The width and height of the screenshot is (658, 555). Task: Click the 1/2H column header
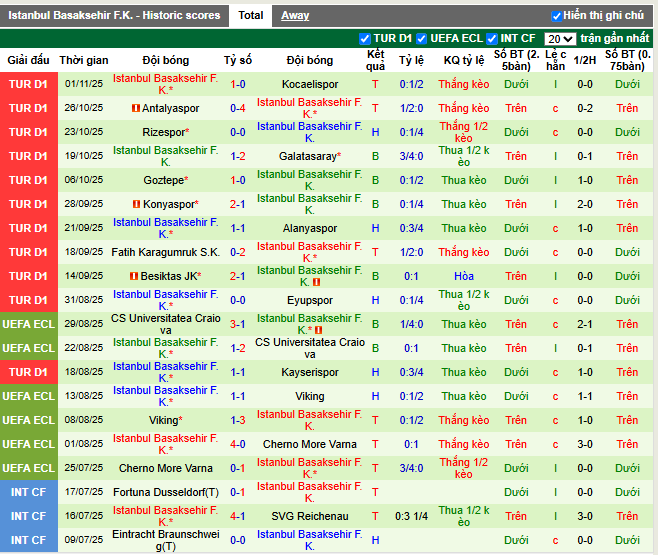[x=585, y=60]
